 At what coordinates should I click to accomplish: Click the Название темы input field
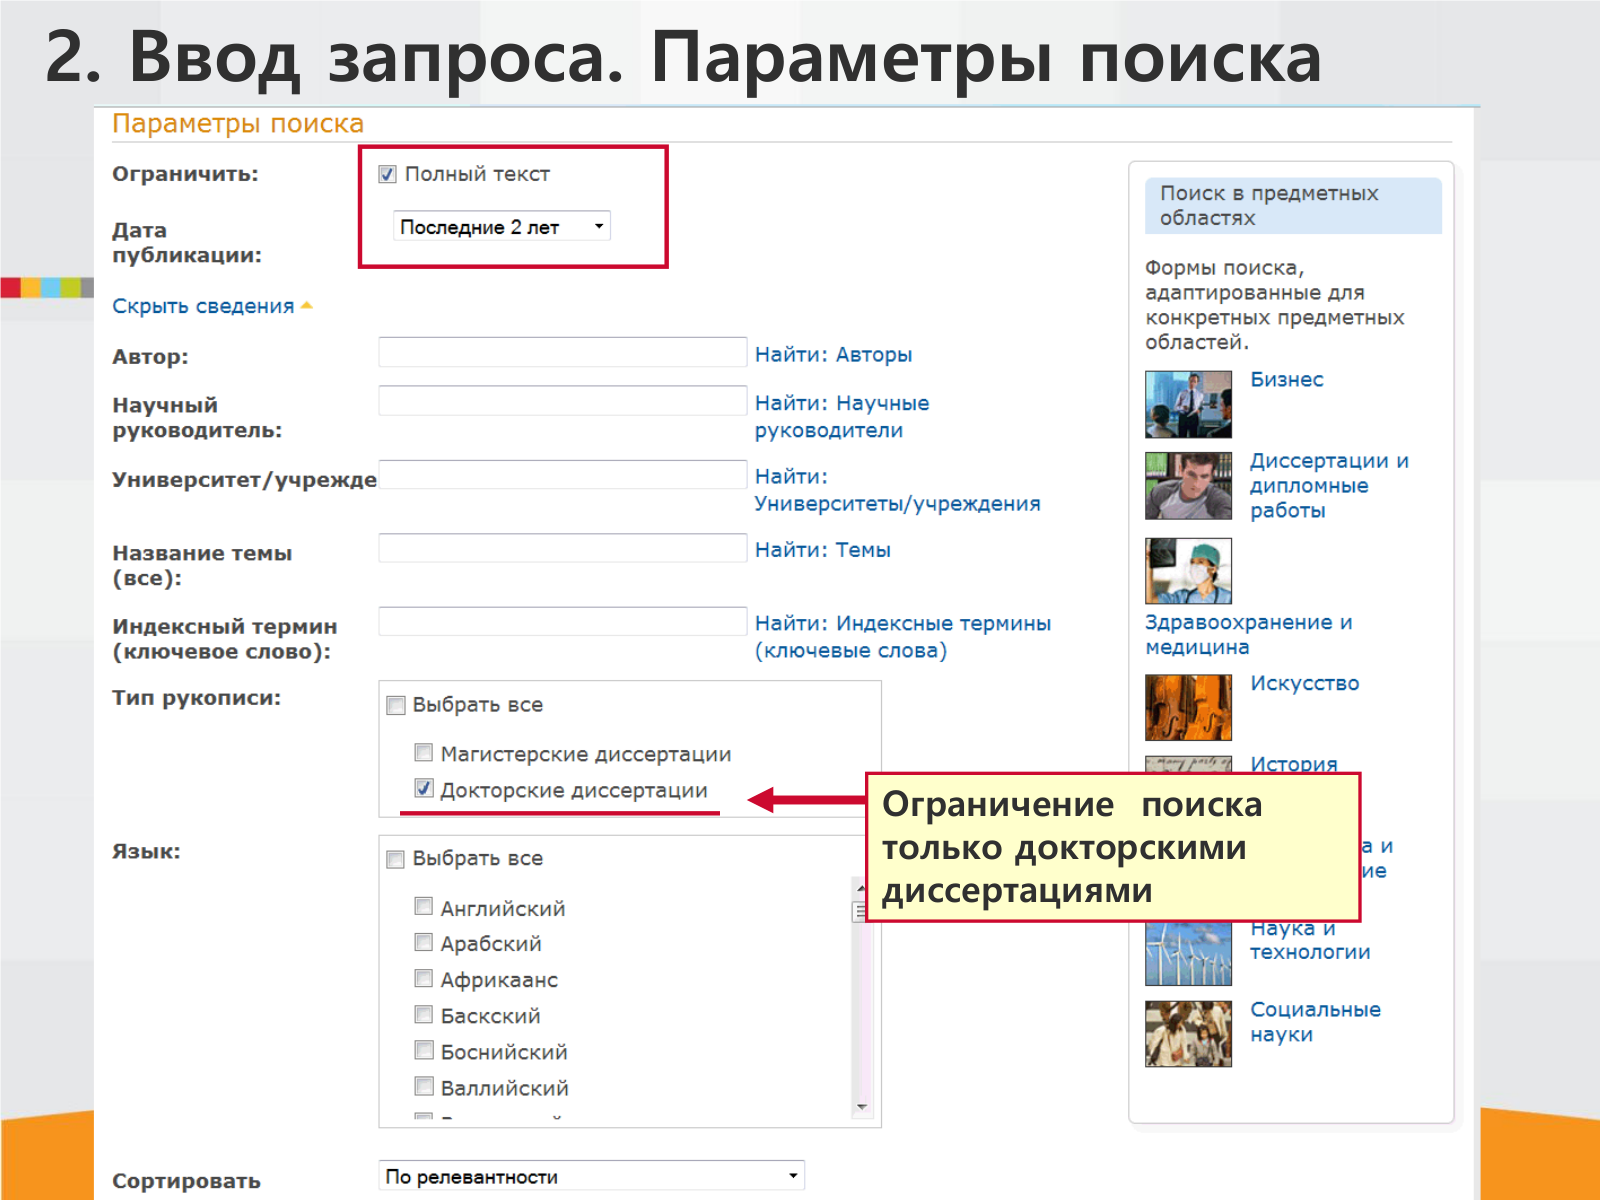[x=562, y=548]
